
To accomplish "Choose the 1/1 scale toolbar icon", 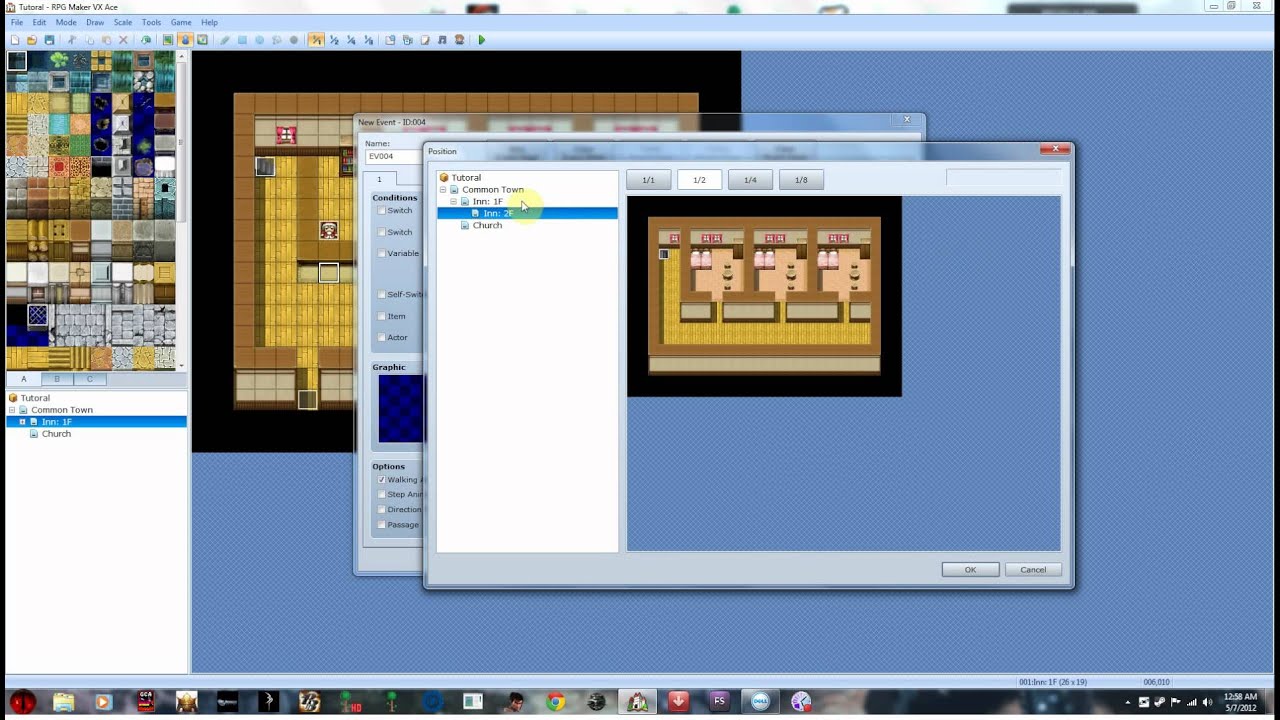I will click(316, 40).
